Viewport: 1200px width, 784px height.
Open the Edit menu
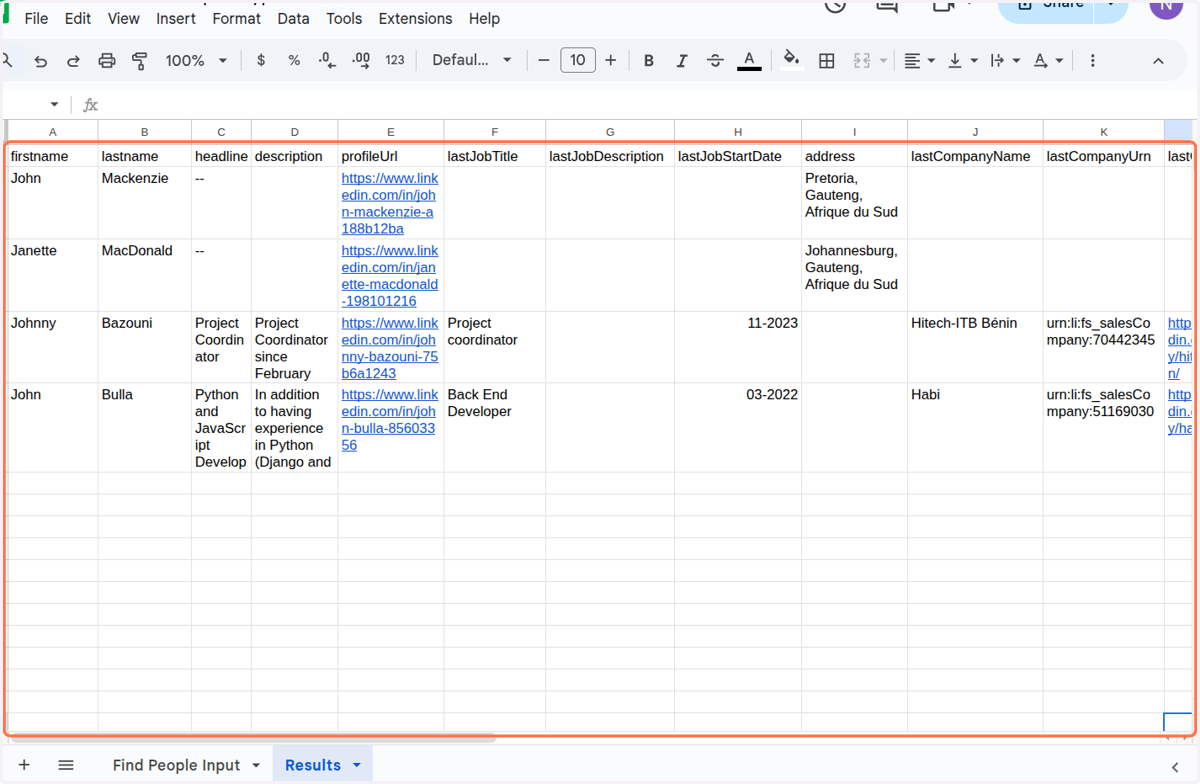pyautogui.click(x=76, y=18)
